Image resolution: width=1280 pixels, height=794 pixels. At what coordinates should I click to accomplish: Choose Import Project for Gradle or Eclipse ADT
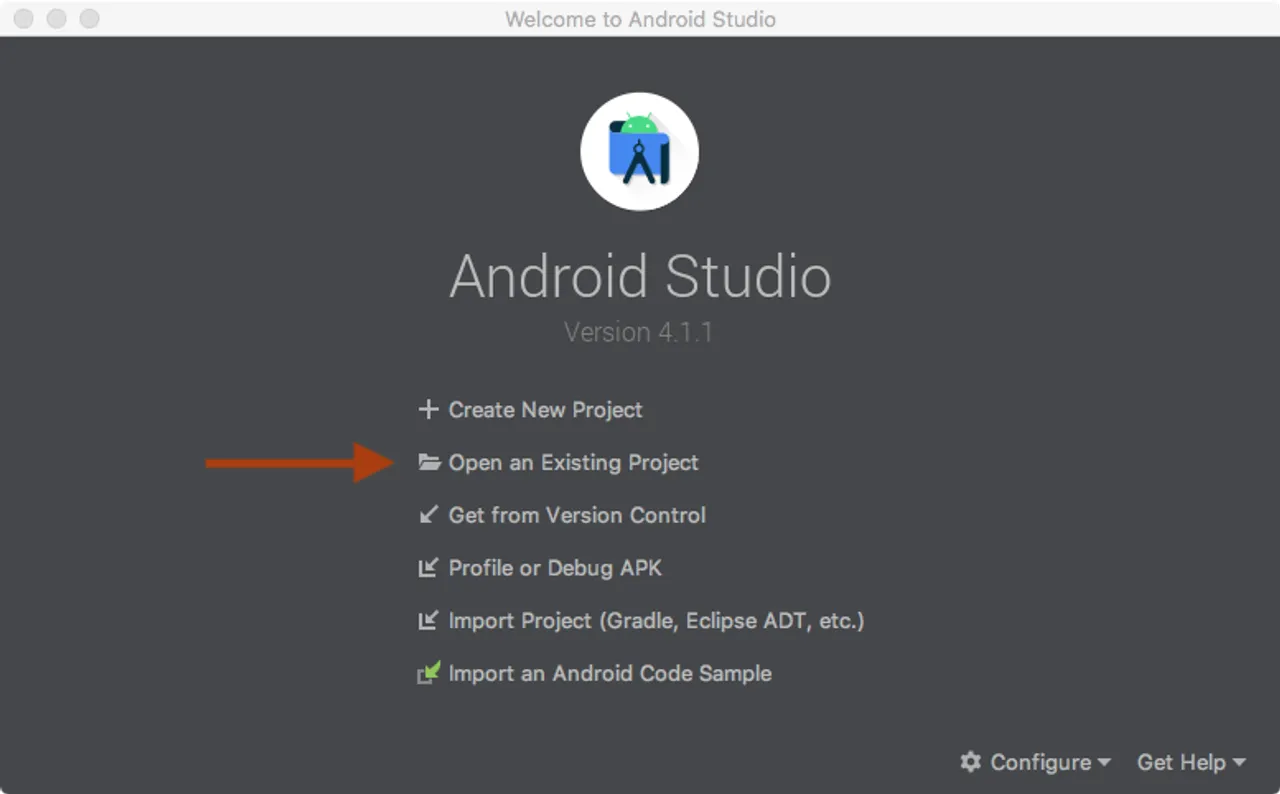(656, 620)
